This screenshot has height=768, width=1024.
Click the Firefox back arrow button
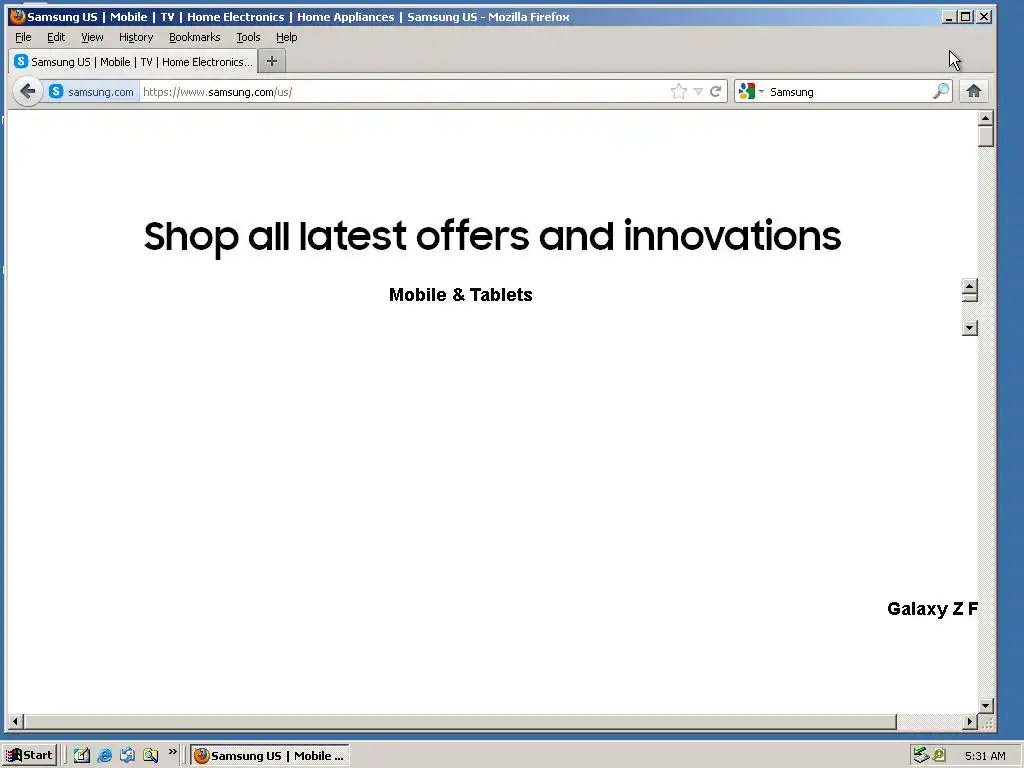pos(27,91)
